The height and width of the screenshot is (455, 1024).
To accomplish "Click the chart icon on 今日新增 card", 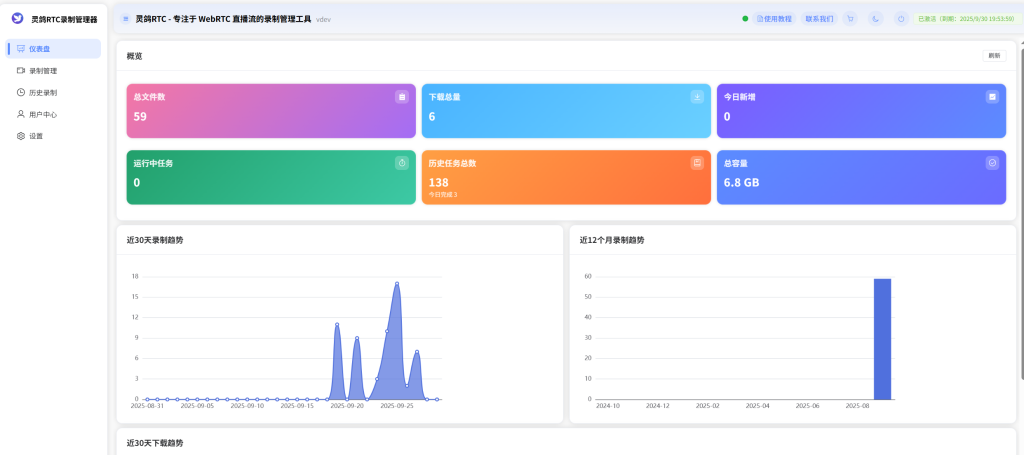I will click(x=992, y=97).
